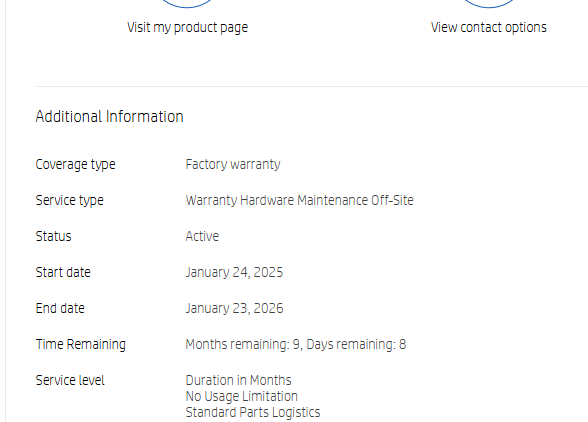Viewport: 588px width, 422px height.
Task: Click the circle icon above View contact options
Action: coord(489,3)
